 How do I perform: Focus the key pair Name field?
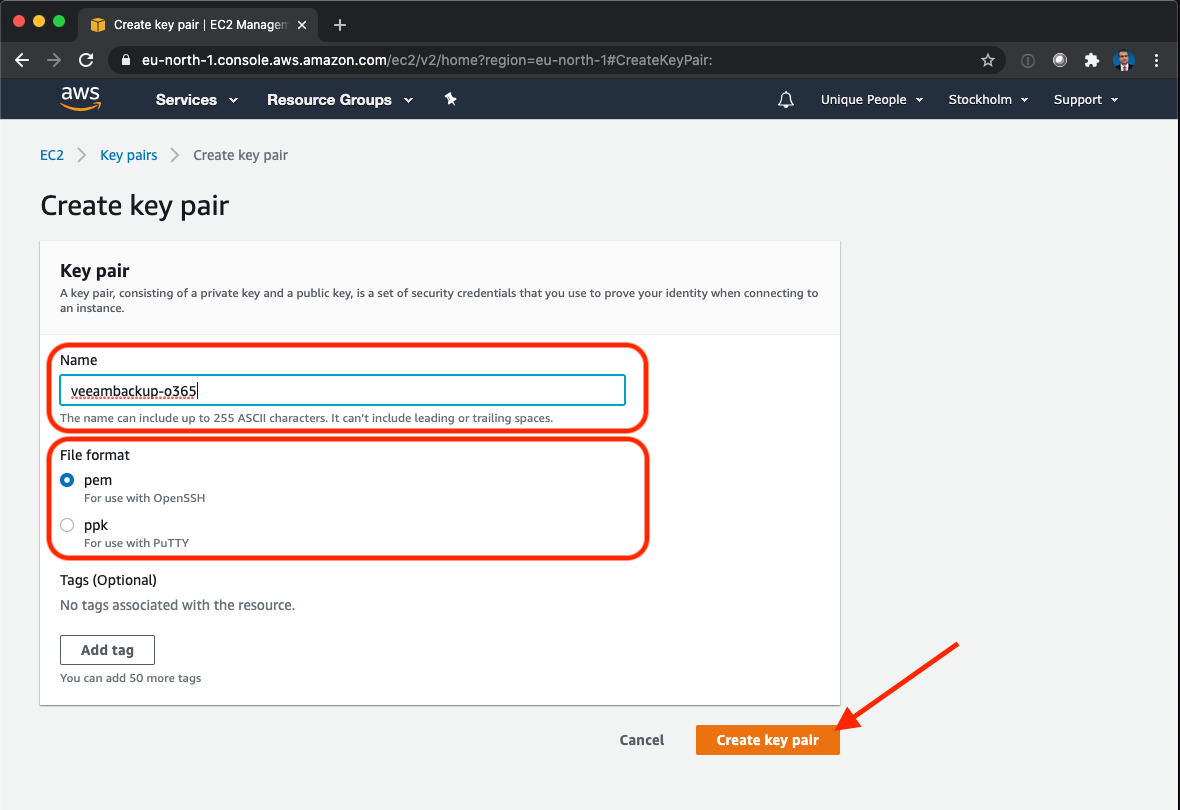(x=342, y=391)
